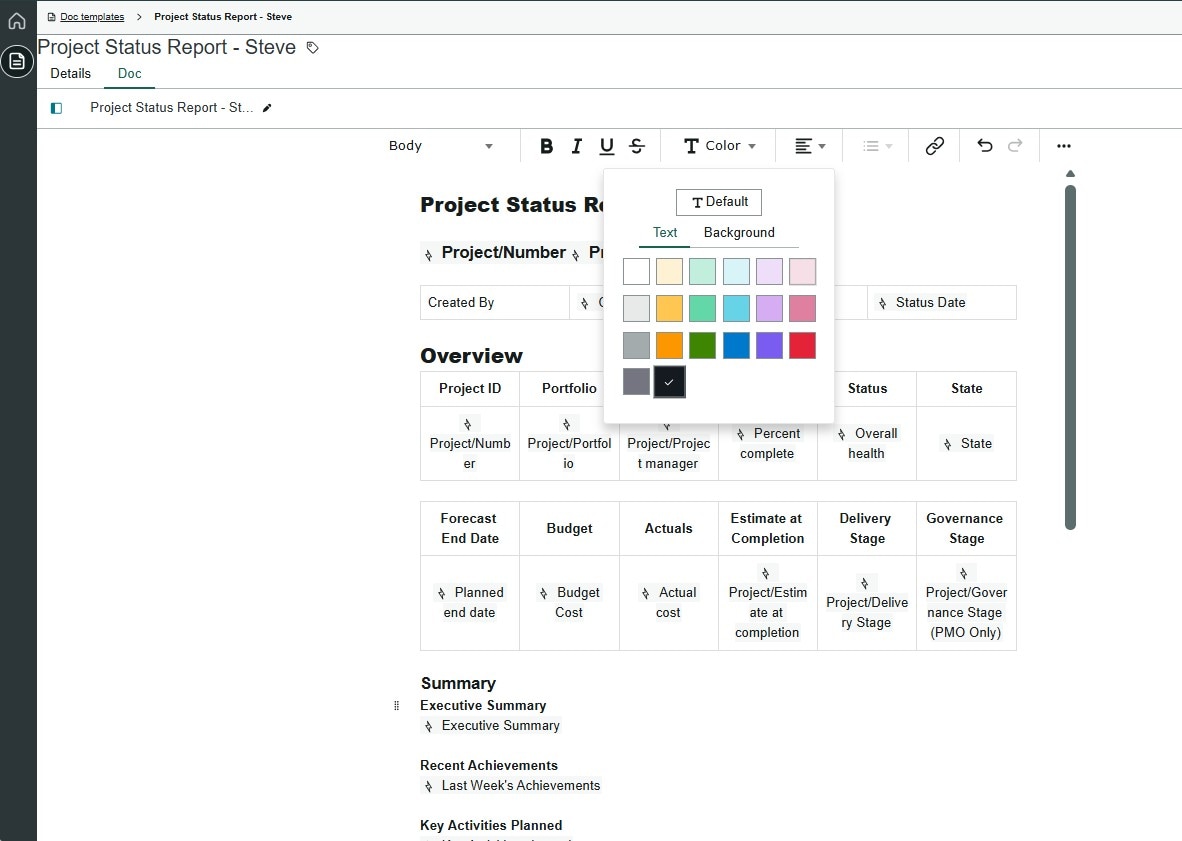This screenshot has width=1182, height=841.
Task: Collapse the text Color dropdown
Action: pyautogui.click(x=720, y=146)
